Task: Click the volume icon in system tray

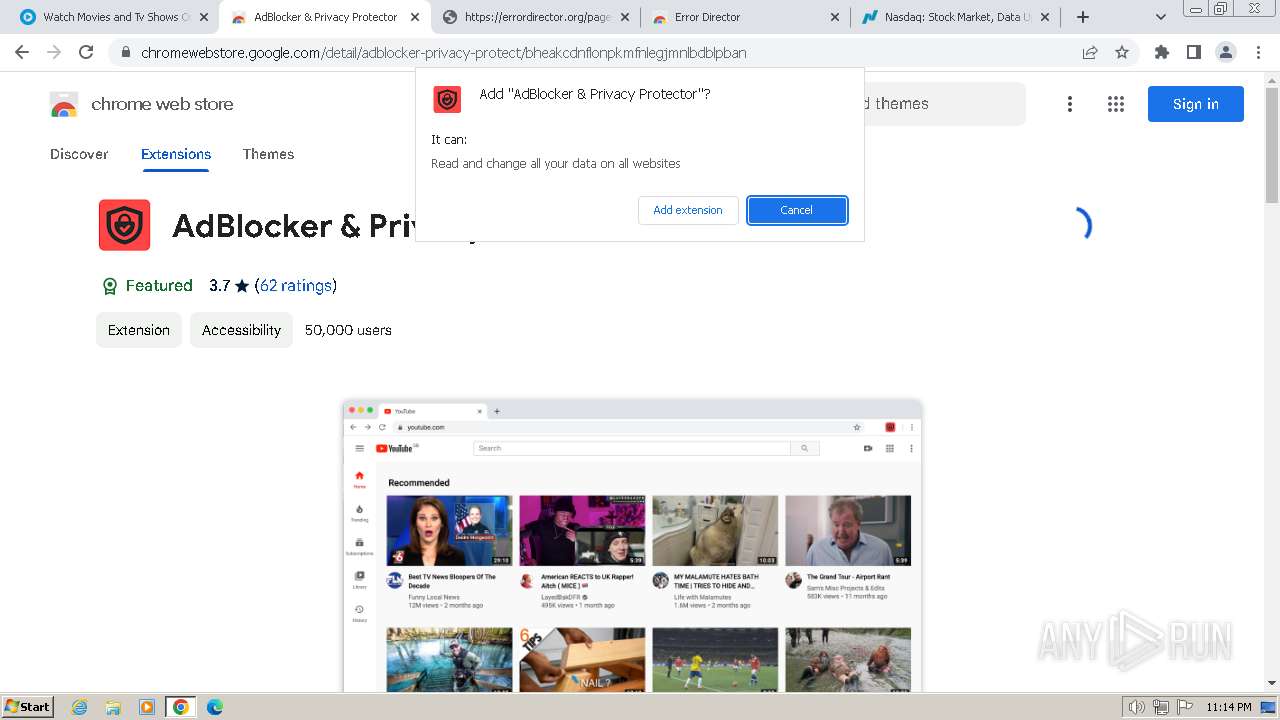Action: click(x=1137, y=707)
